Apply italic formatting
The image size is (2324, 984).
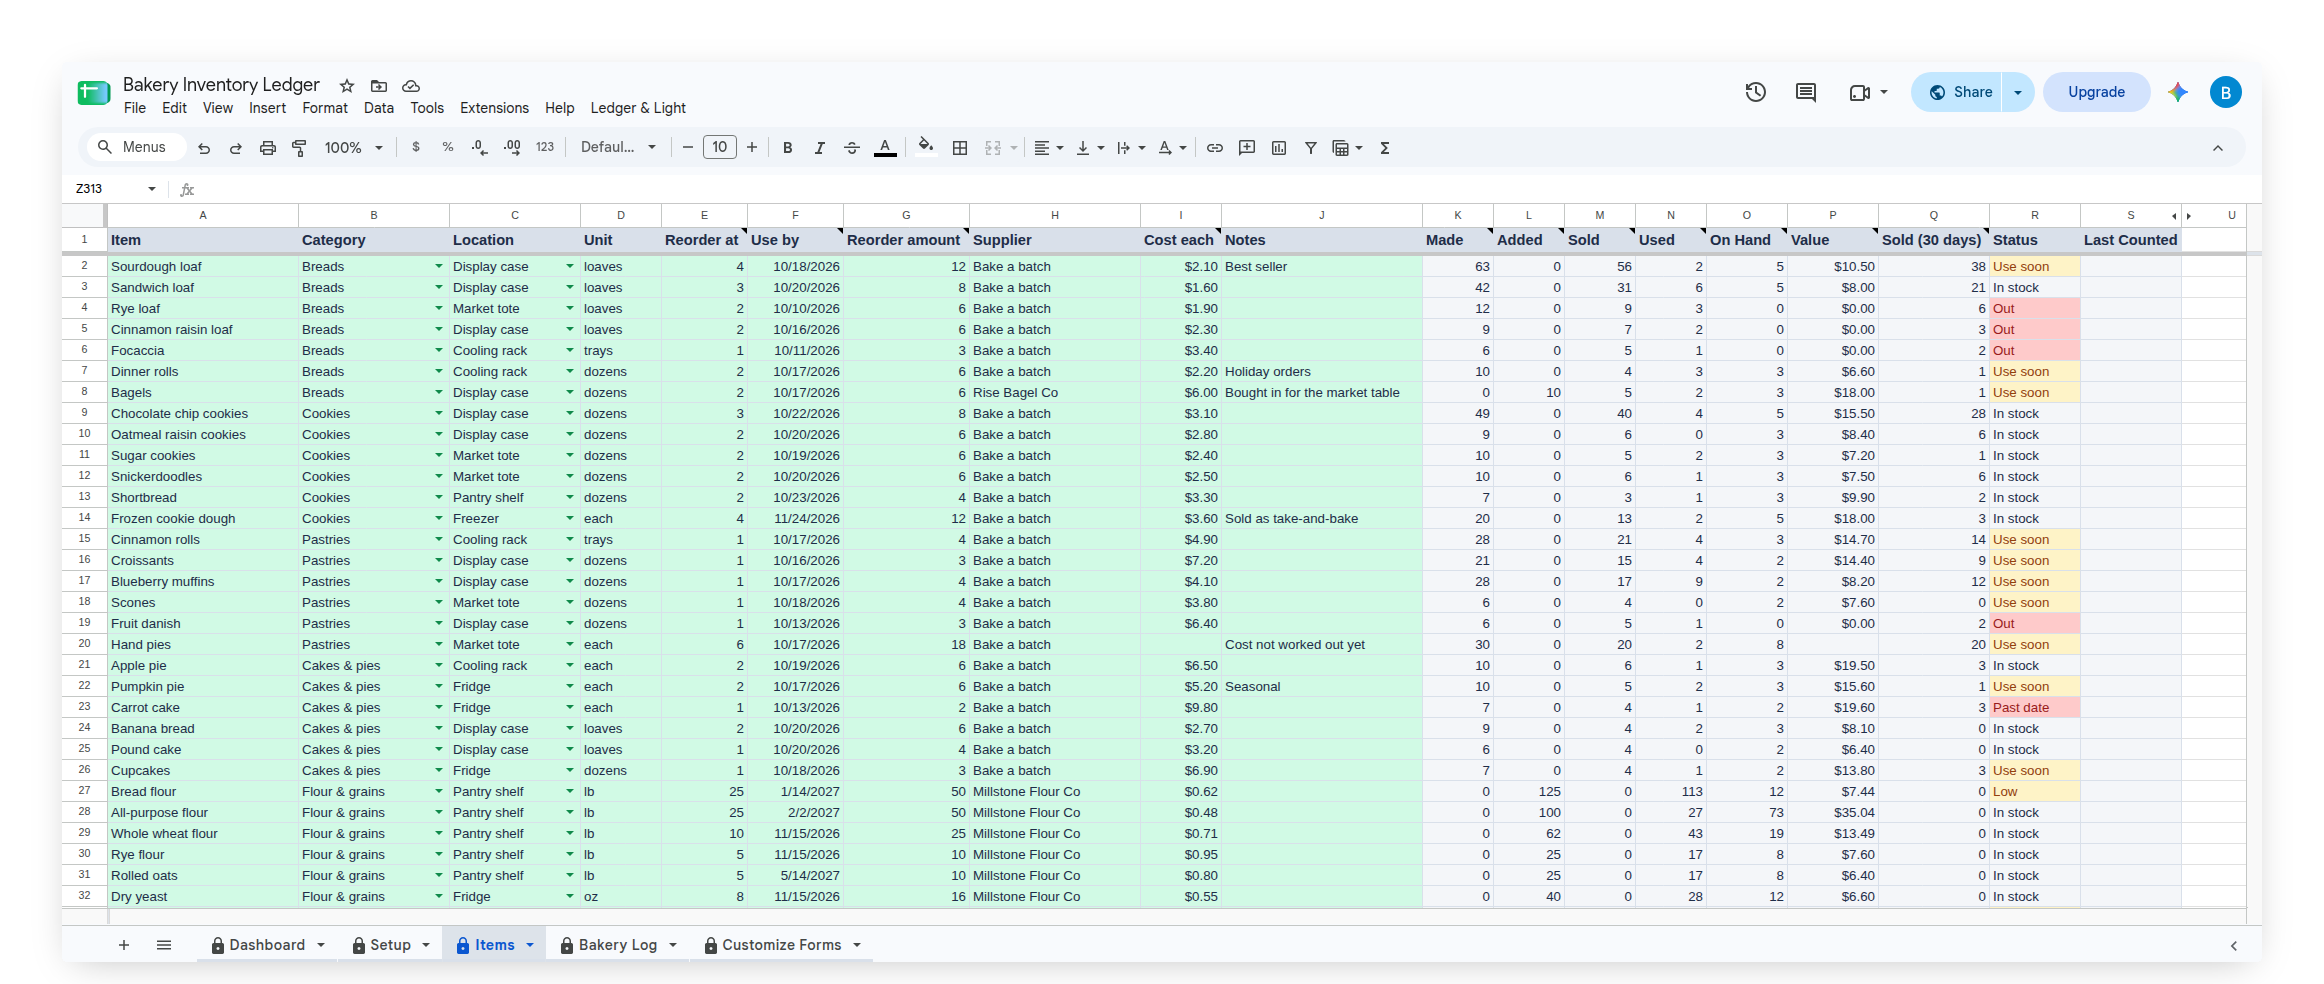820,148
